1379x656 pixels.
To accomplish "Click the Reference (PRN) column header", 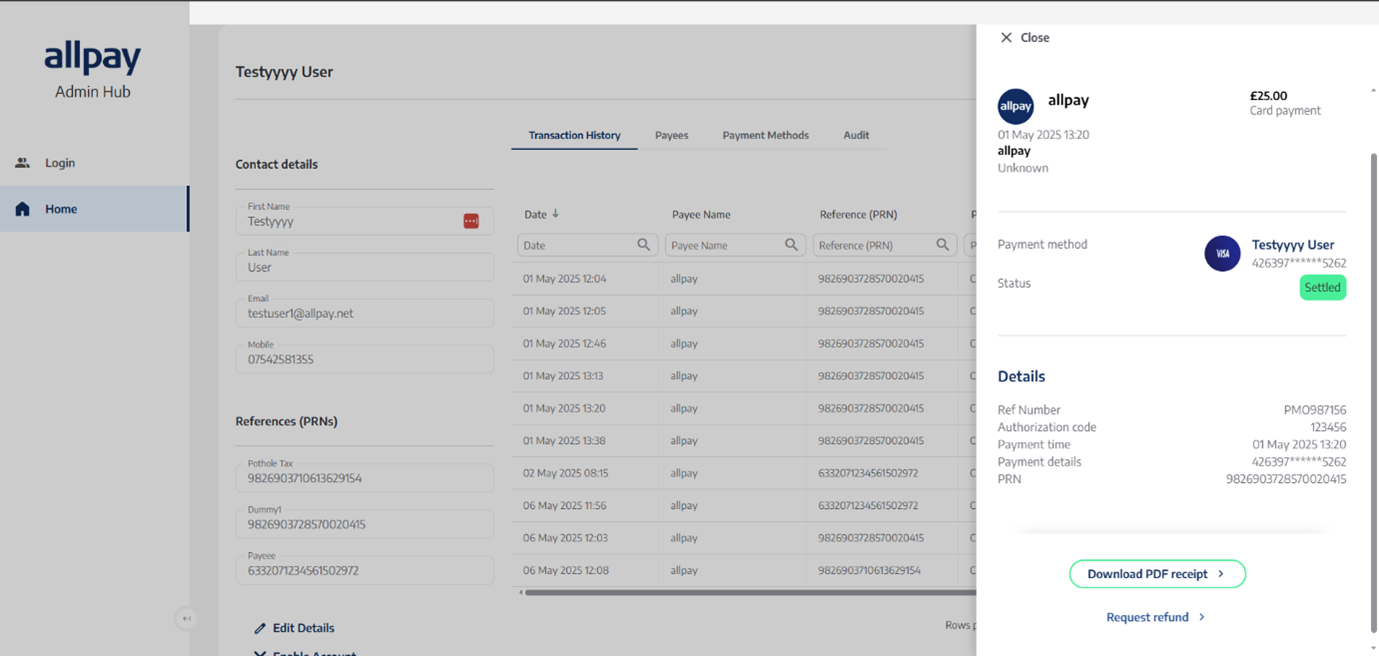I will [x=858, y=214].
